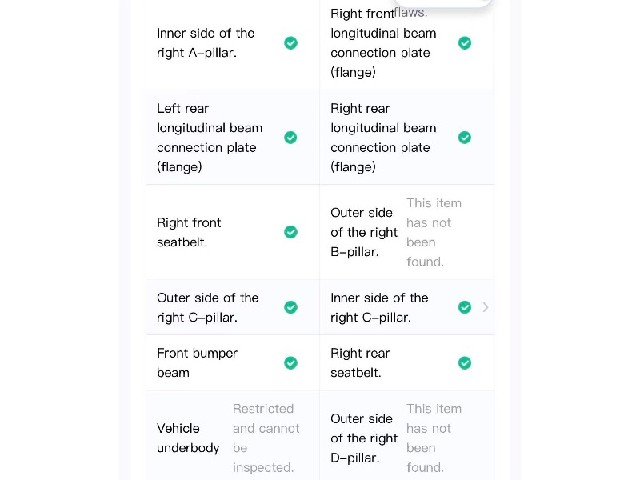
Task: Click B-pillar 'This item has not been found' text
Action: (x=434, y=232)
